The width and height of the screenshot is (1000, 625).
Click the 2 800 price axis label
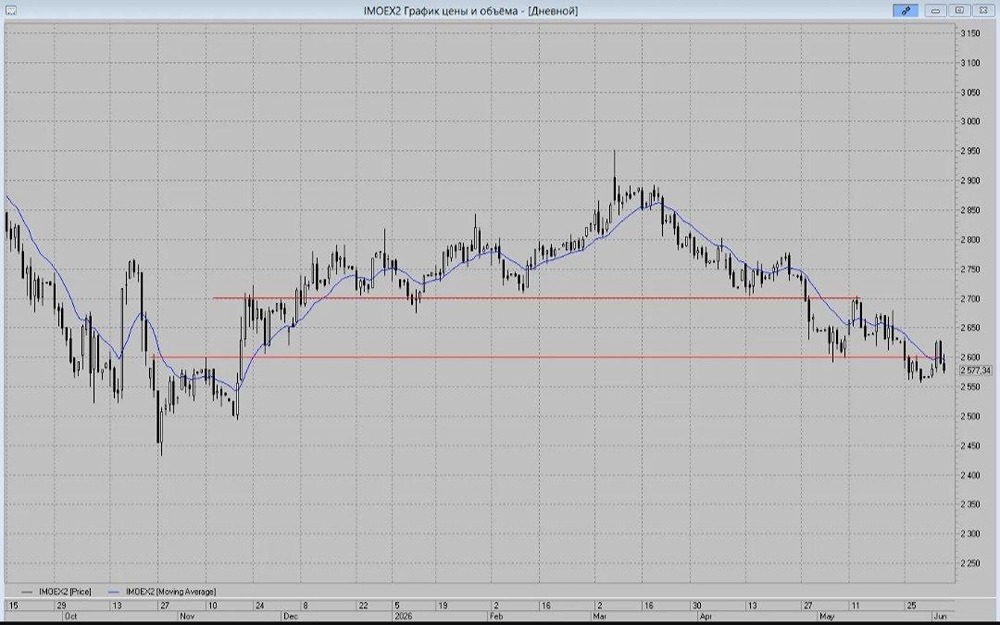click(970, 240)
